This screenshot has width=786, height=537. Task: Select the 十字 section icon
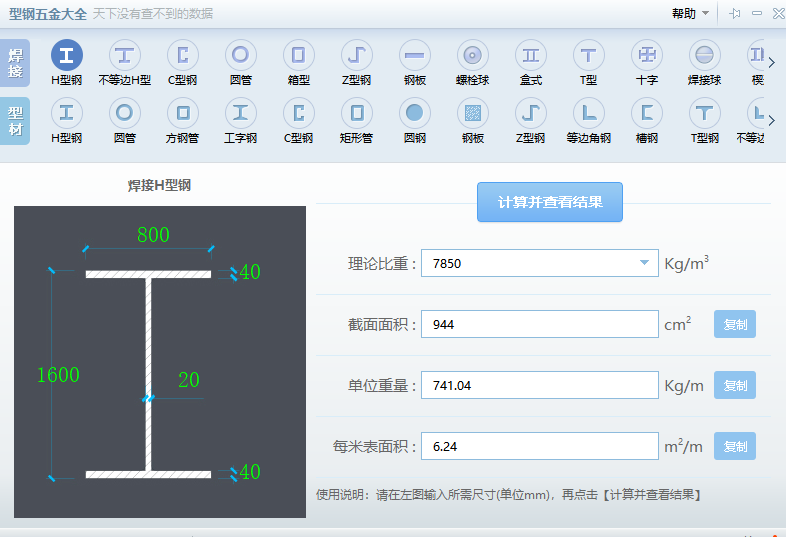(647, 55)
